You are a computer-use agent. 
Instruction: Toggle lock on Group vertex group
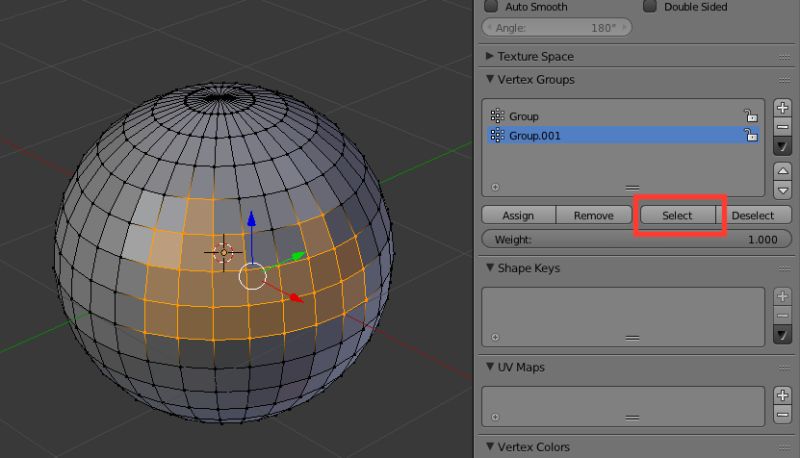(751, 116)
